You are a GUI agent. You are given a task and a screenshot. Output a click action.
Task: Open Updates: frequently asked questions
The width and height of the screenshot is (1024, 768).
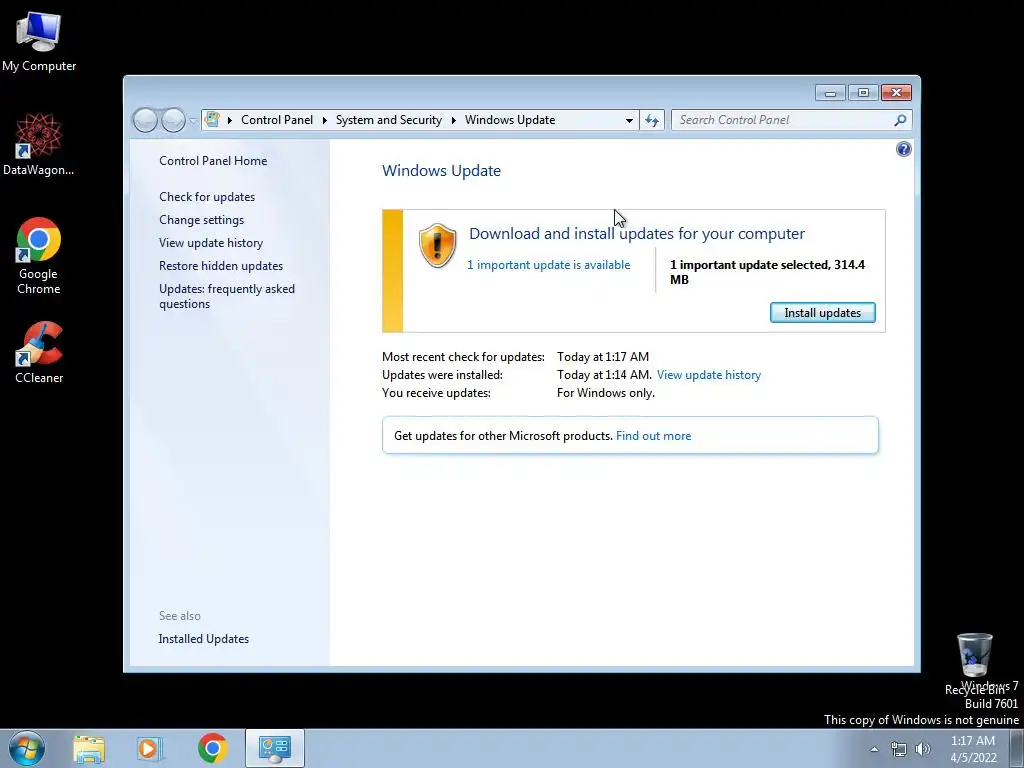click(227, 296)
